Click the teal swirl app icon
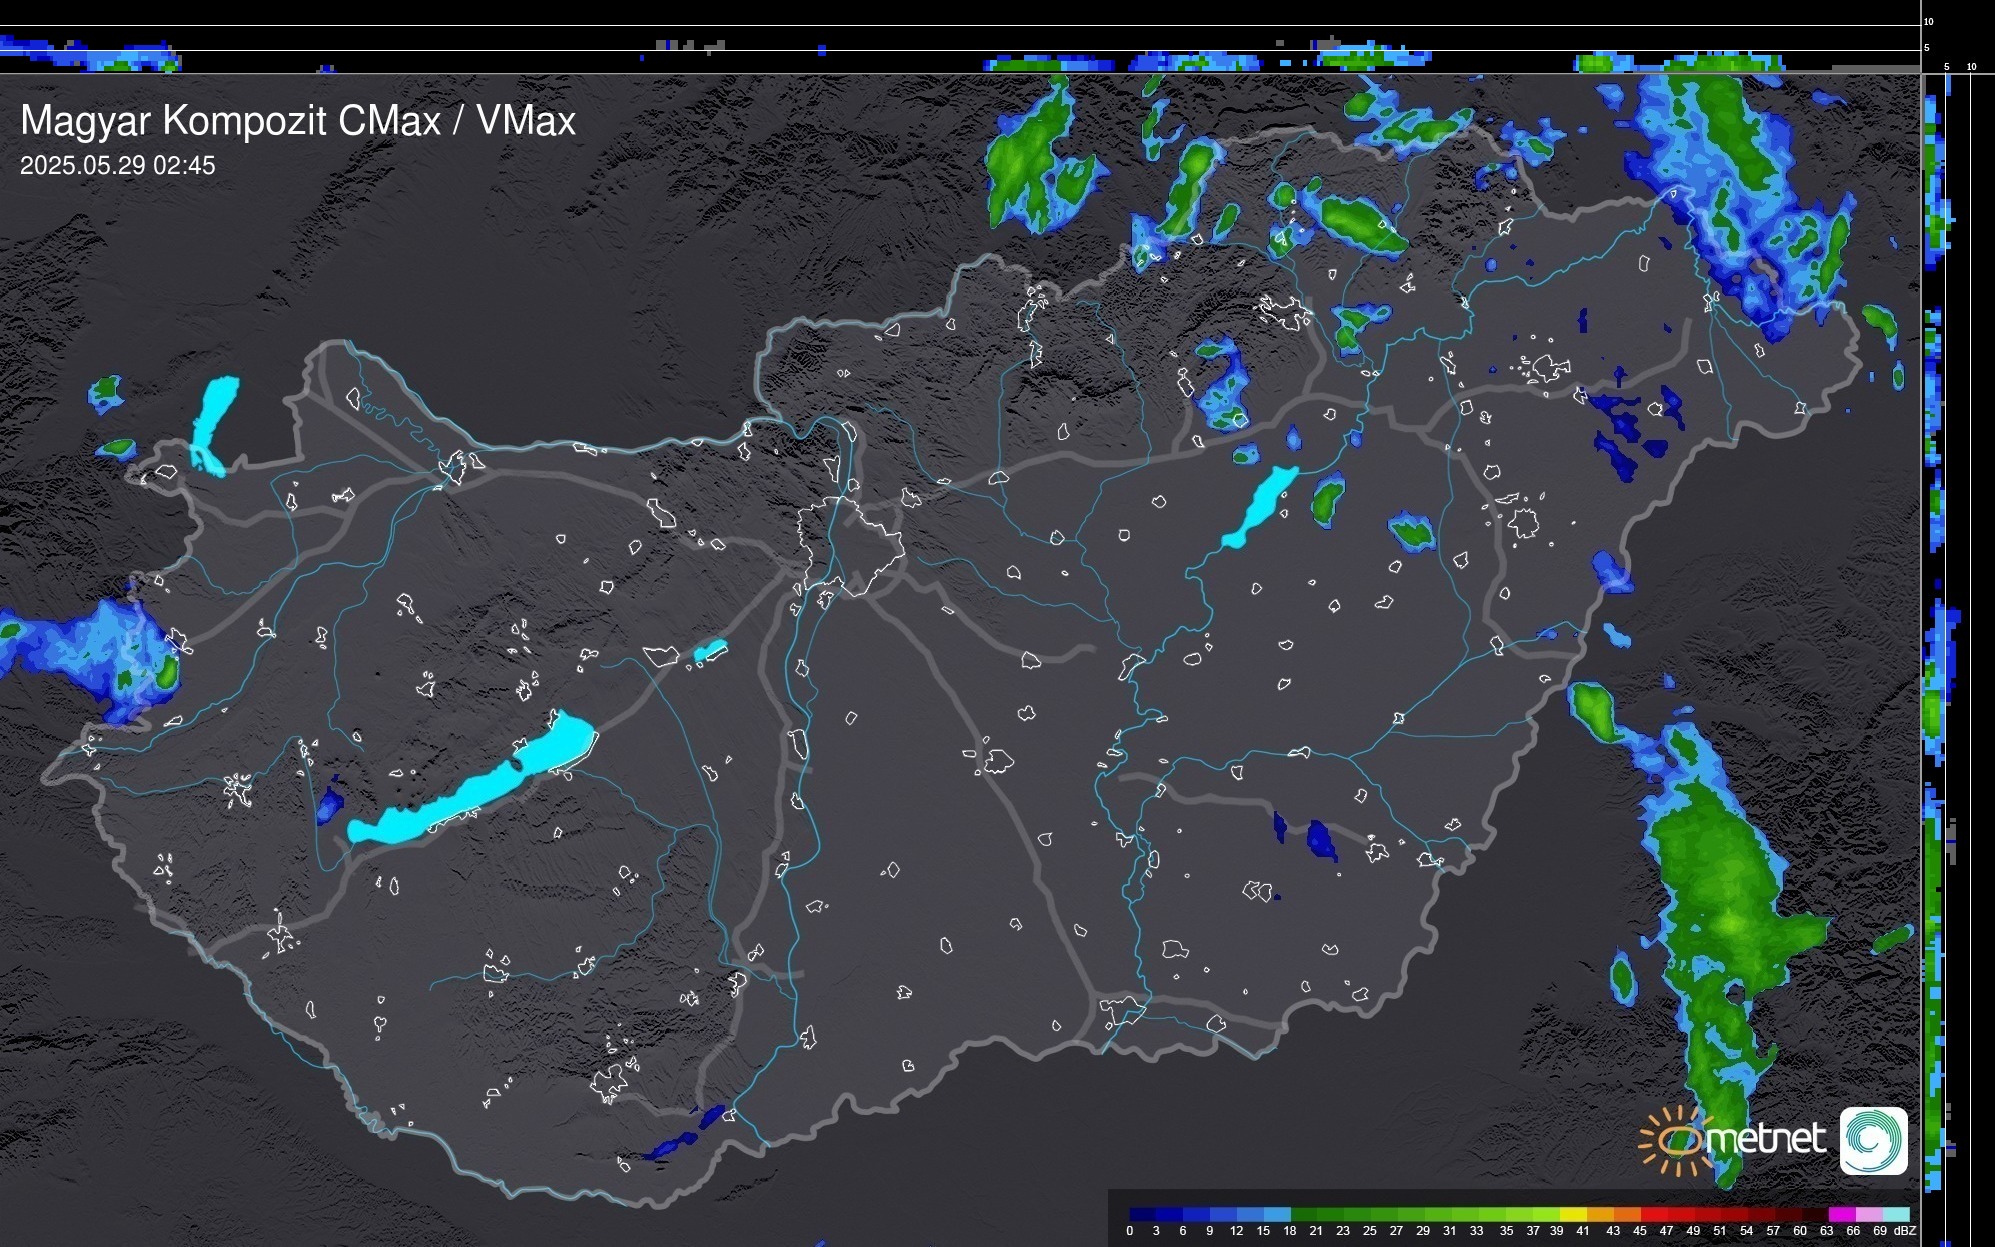This screenshot has height=1247, width=1995. pos(1873,1140)
